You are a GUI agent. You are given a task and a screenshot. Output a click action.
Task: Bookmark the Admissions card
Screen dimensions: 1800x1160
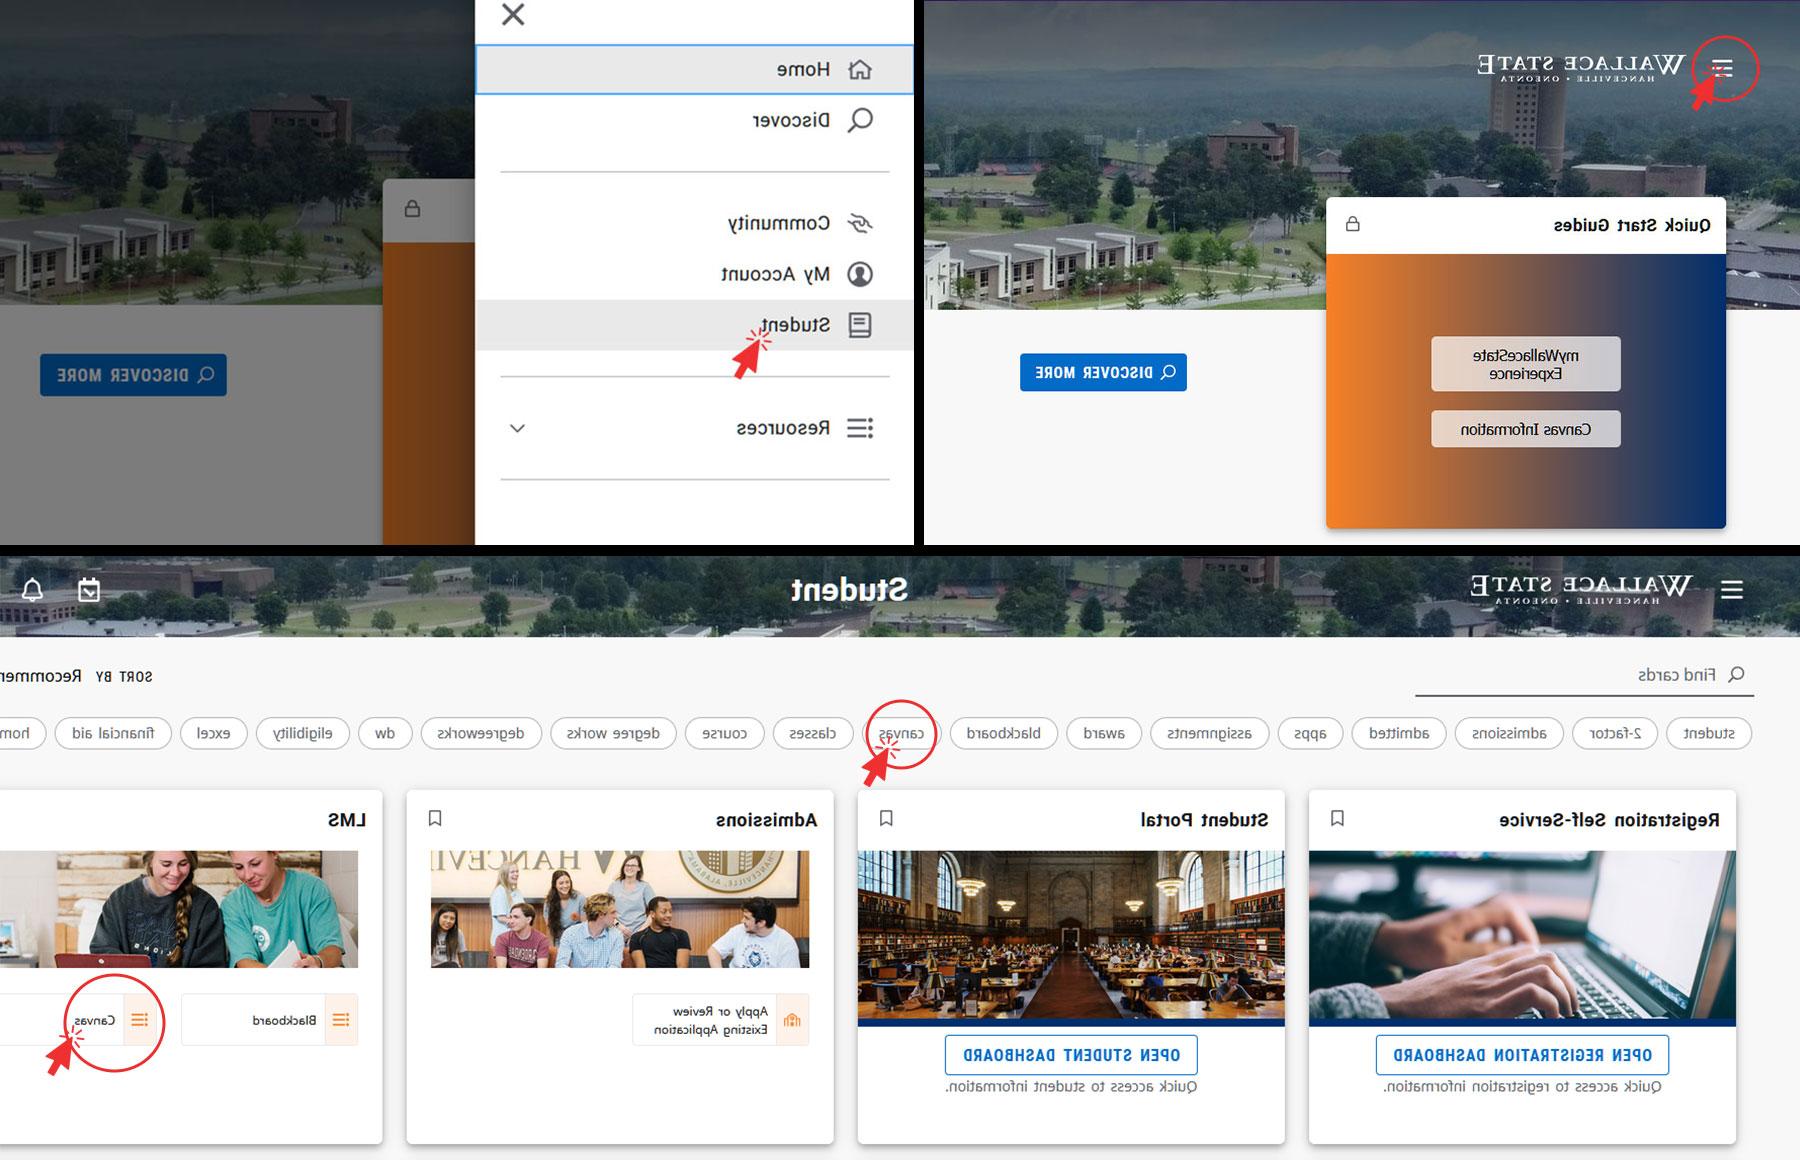pos(435,819)
